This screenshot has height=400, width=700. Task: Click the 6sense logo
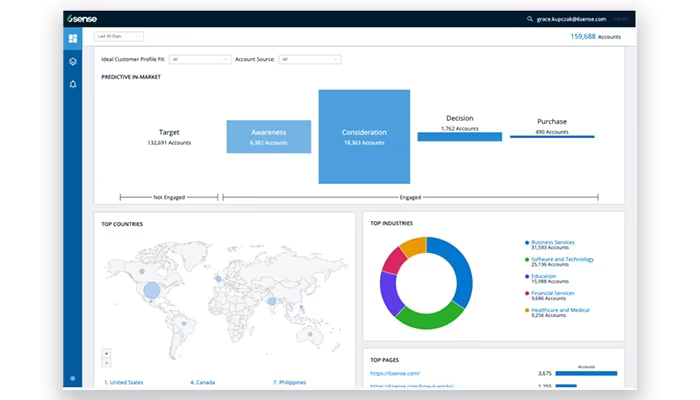point(82,19)
